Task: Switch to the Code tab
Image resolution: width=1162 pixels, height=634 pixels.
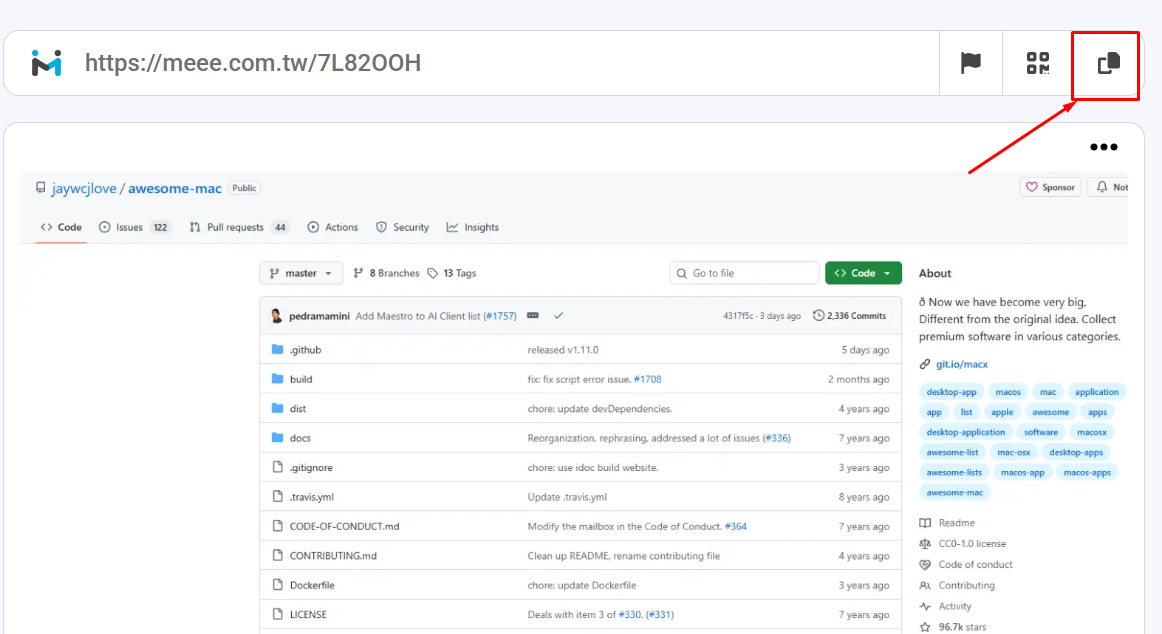Action: click(62, 227)
